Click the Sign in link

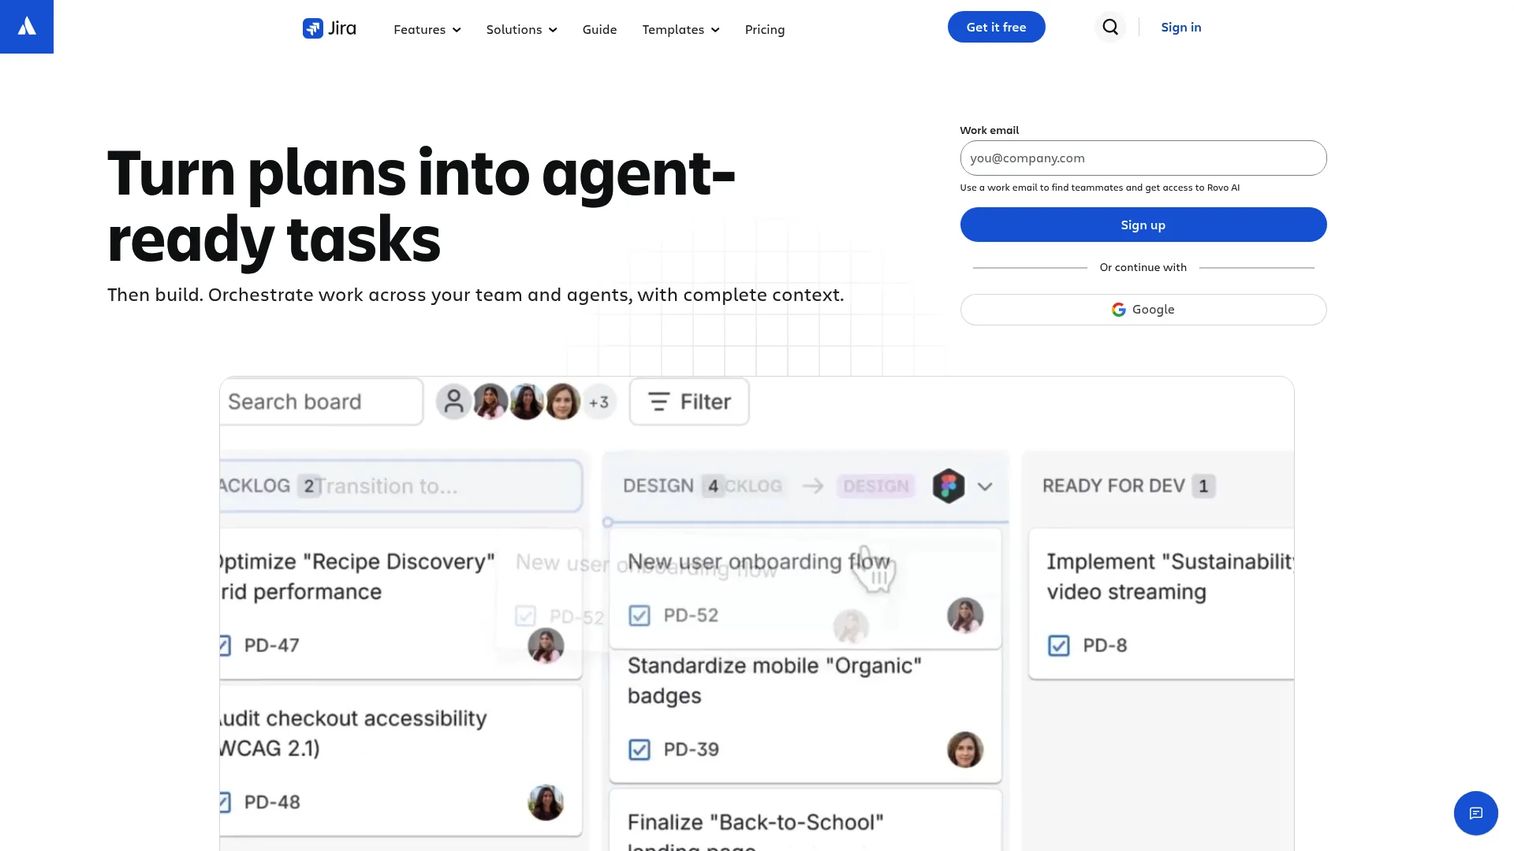point(1181,27)
